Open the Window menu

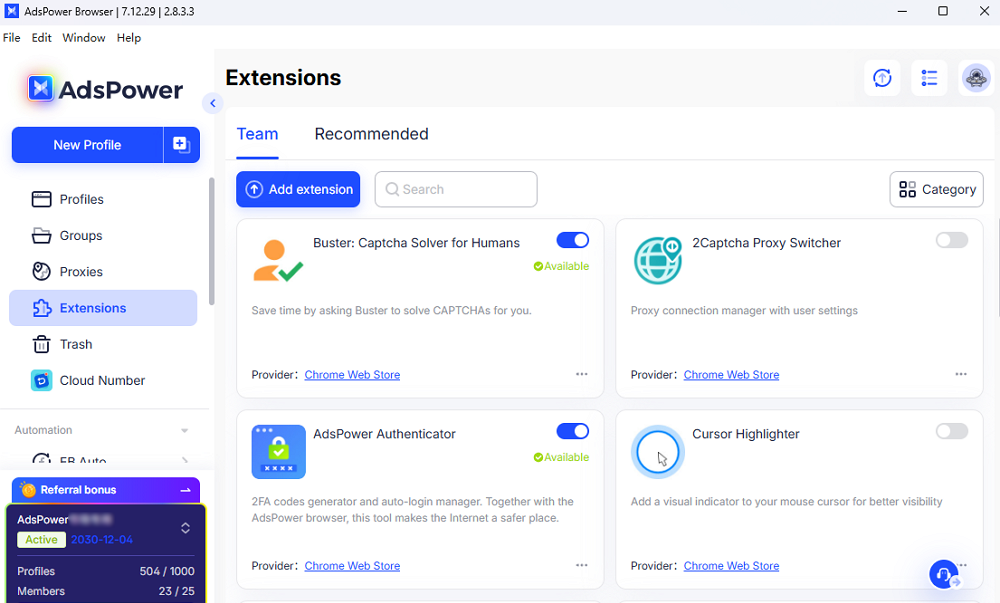(84, 38)
